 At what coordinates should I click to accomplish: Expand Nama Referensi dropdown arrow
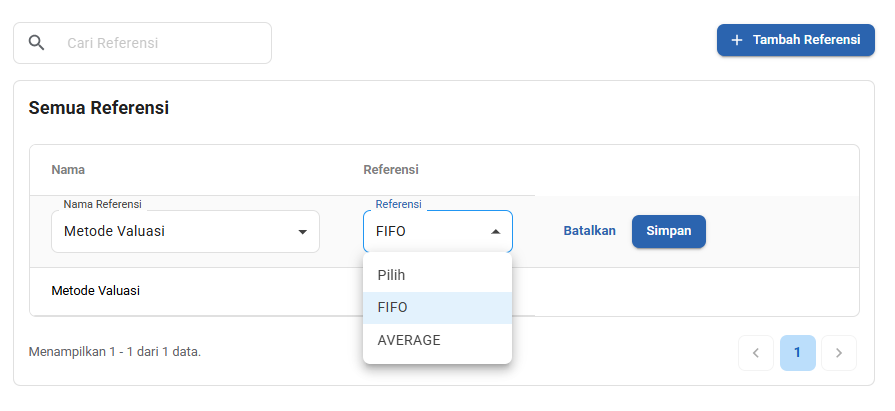302,232
